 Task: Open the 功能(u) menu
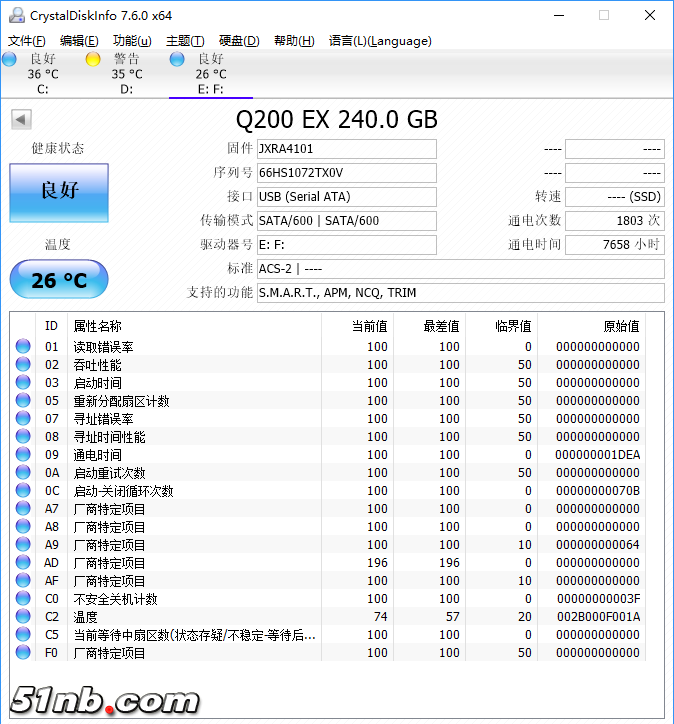pyautogui.click(x=132, y=41)
